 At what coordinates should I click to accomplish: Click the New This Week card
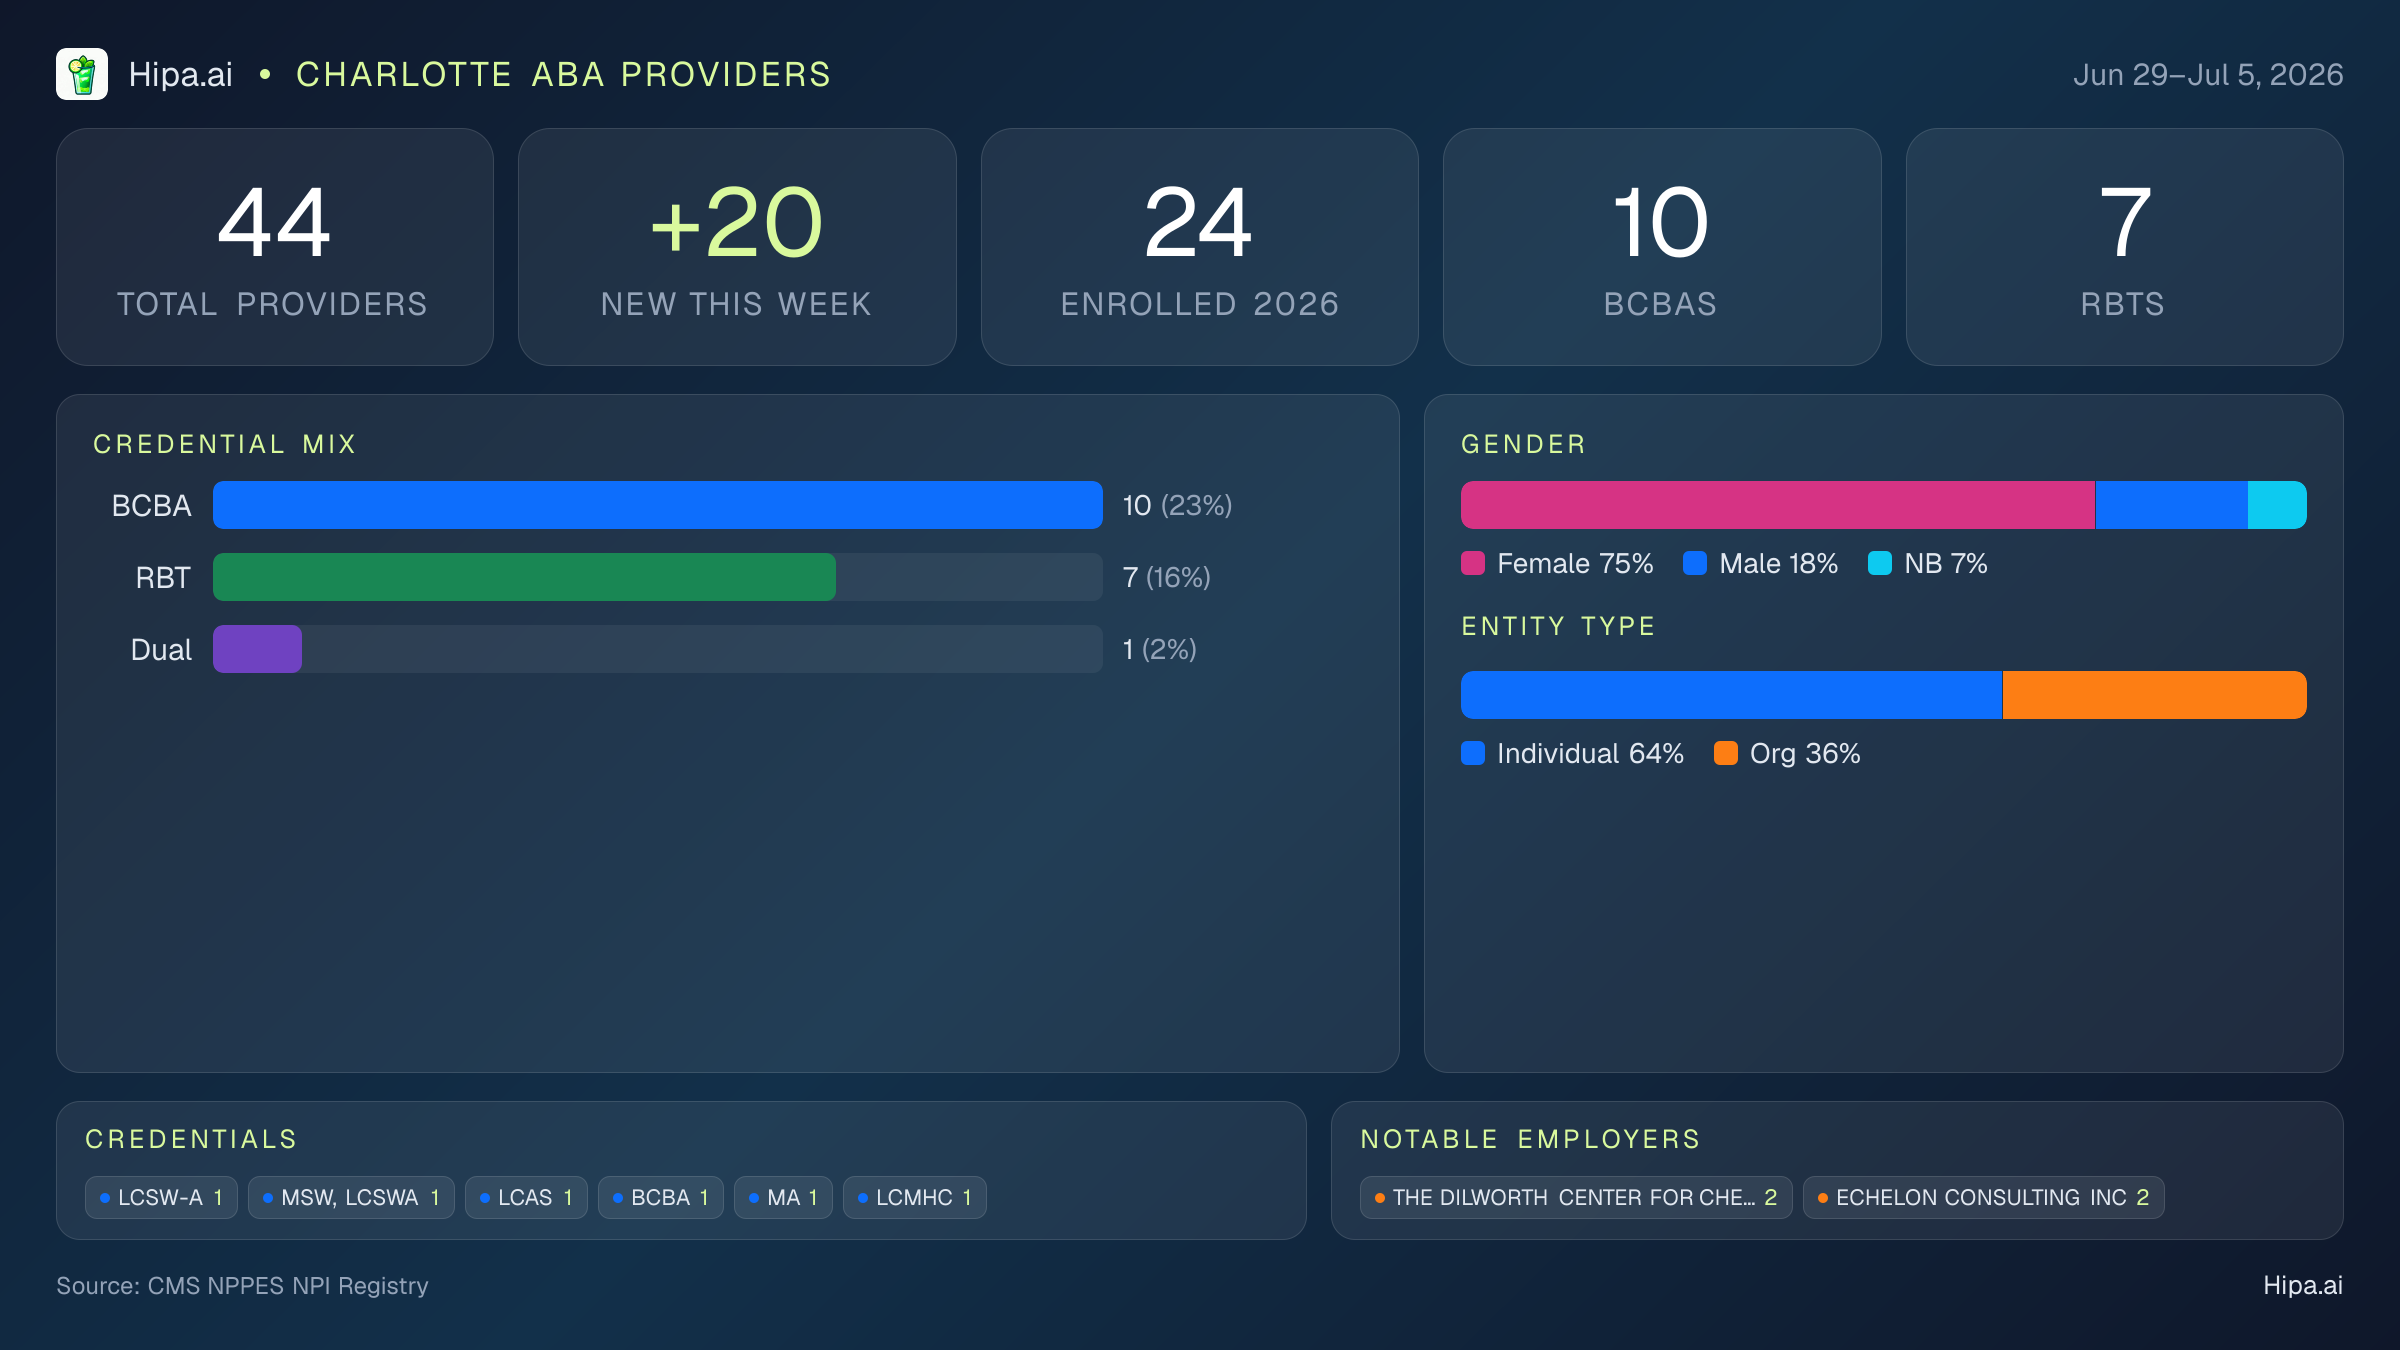(x=737, y=247)
